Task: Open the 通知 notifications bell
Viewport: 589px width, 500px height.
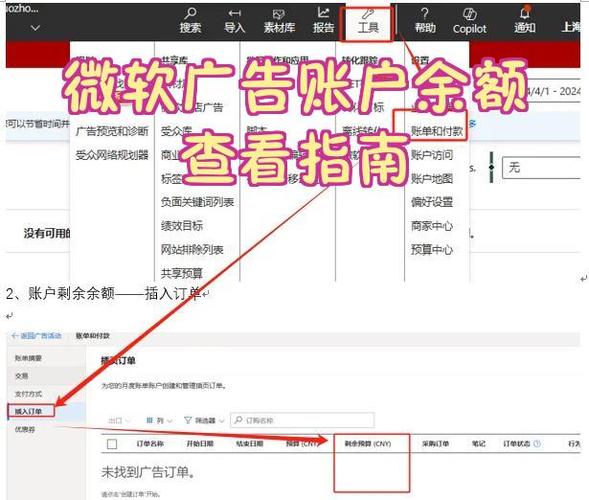Action: [525, 21]
